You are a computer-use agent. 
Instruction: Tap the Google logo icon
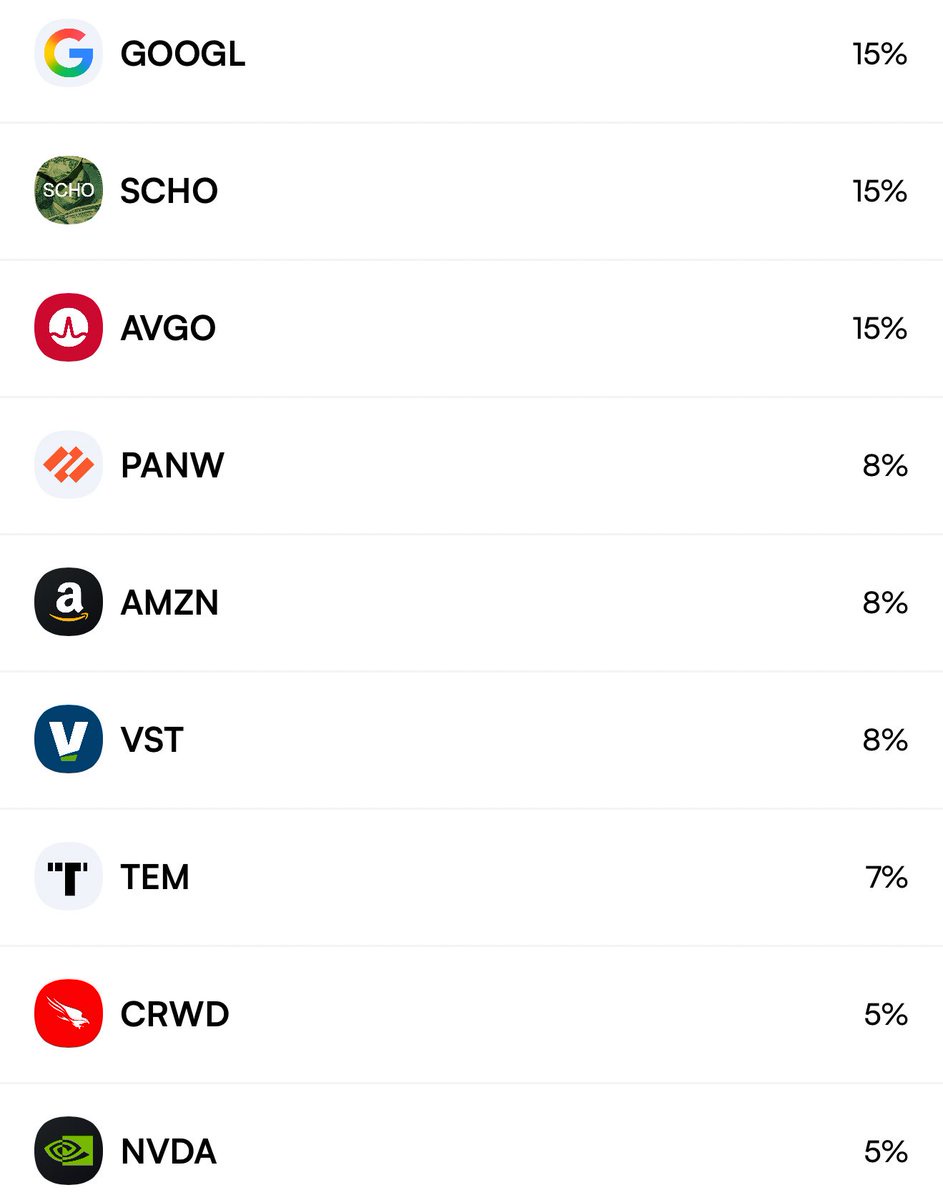[x=68, y=54]
